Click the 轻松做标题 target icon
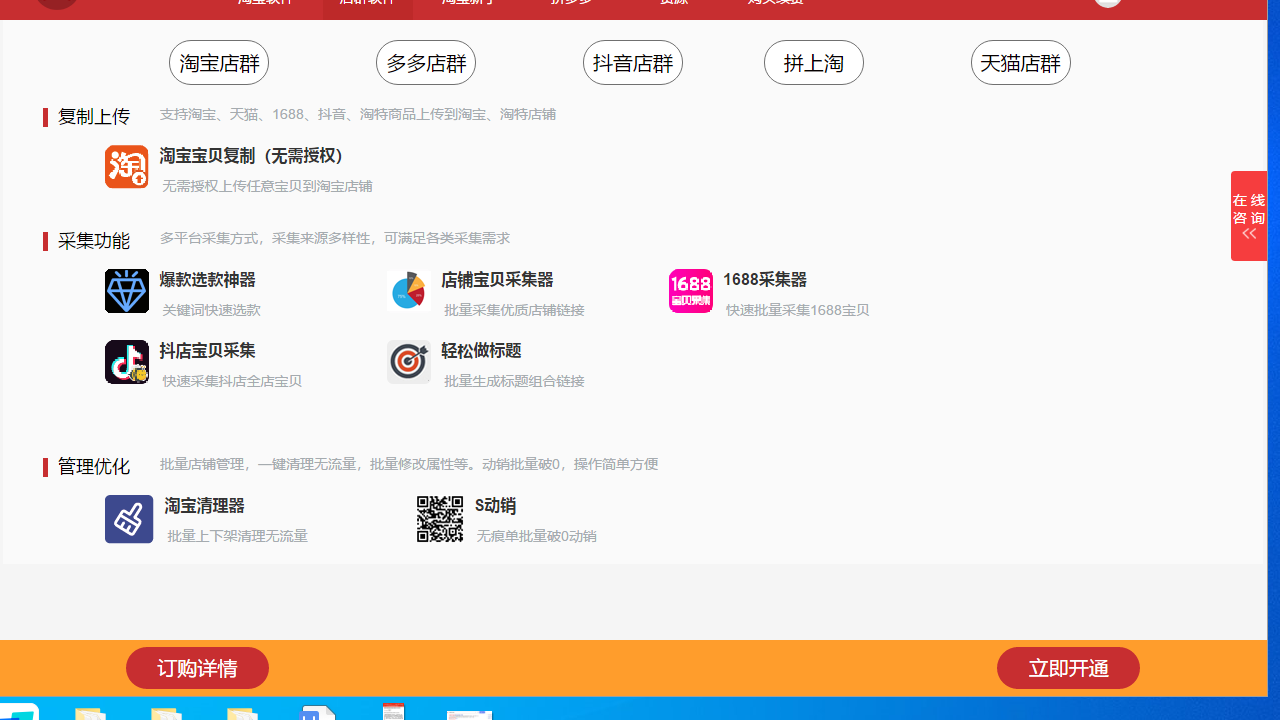Image resolution: width=1280 pixels, height=720 pixels. (x=409, y=362)
